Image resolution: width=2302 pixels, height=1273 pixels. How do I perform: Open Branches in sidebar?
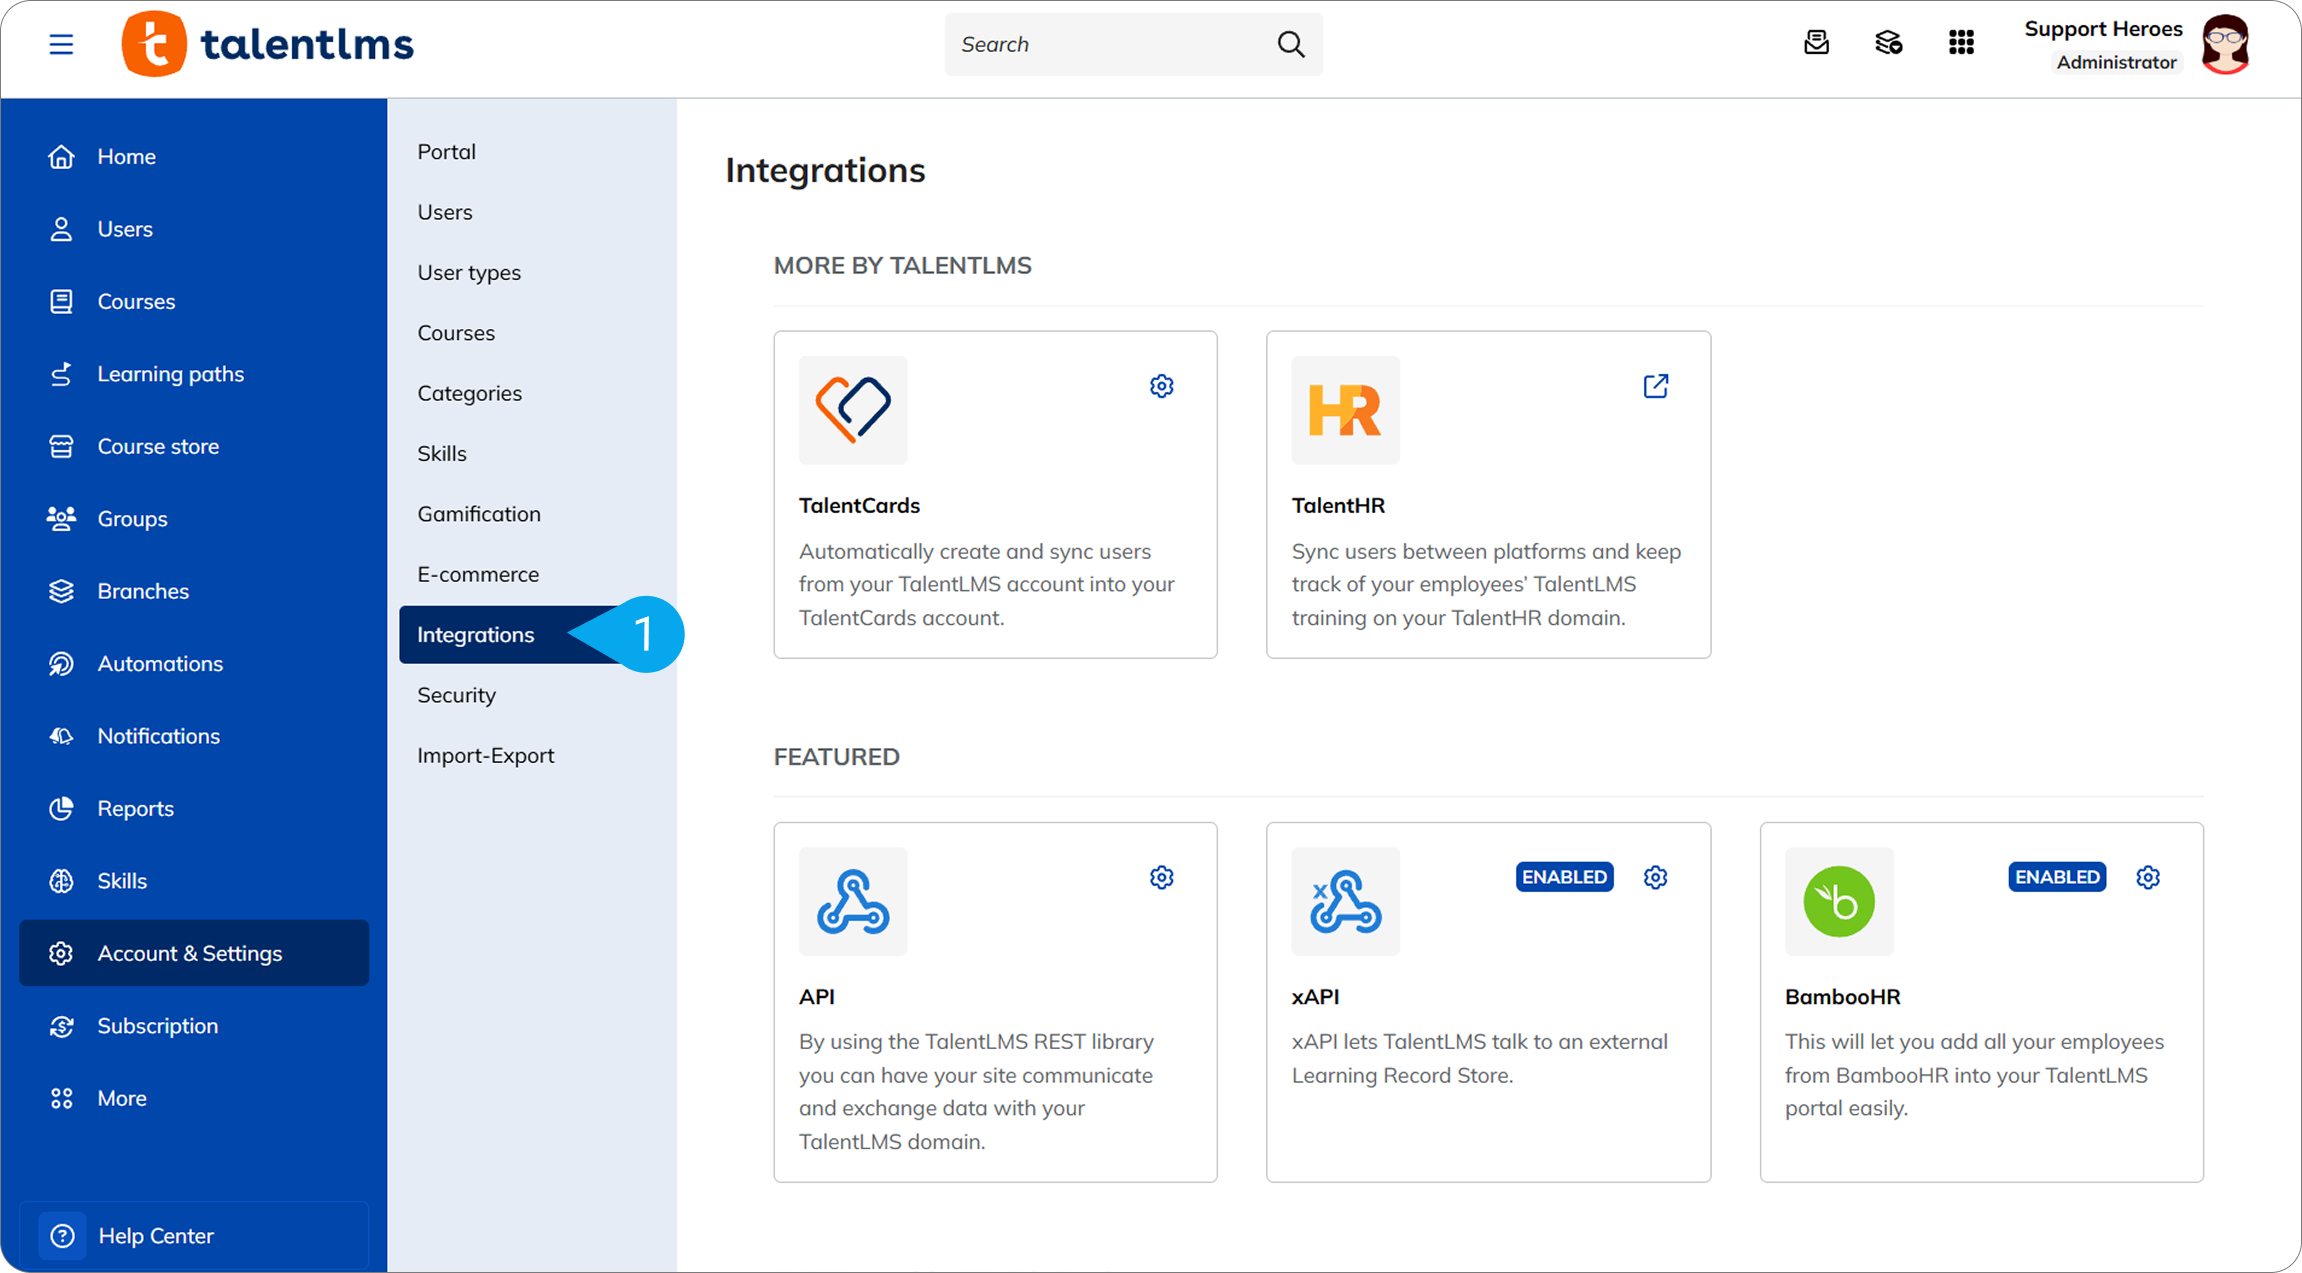(x=193, y=591)
